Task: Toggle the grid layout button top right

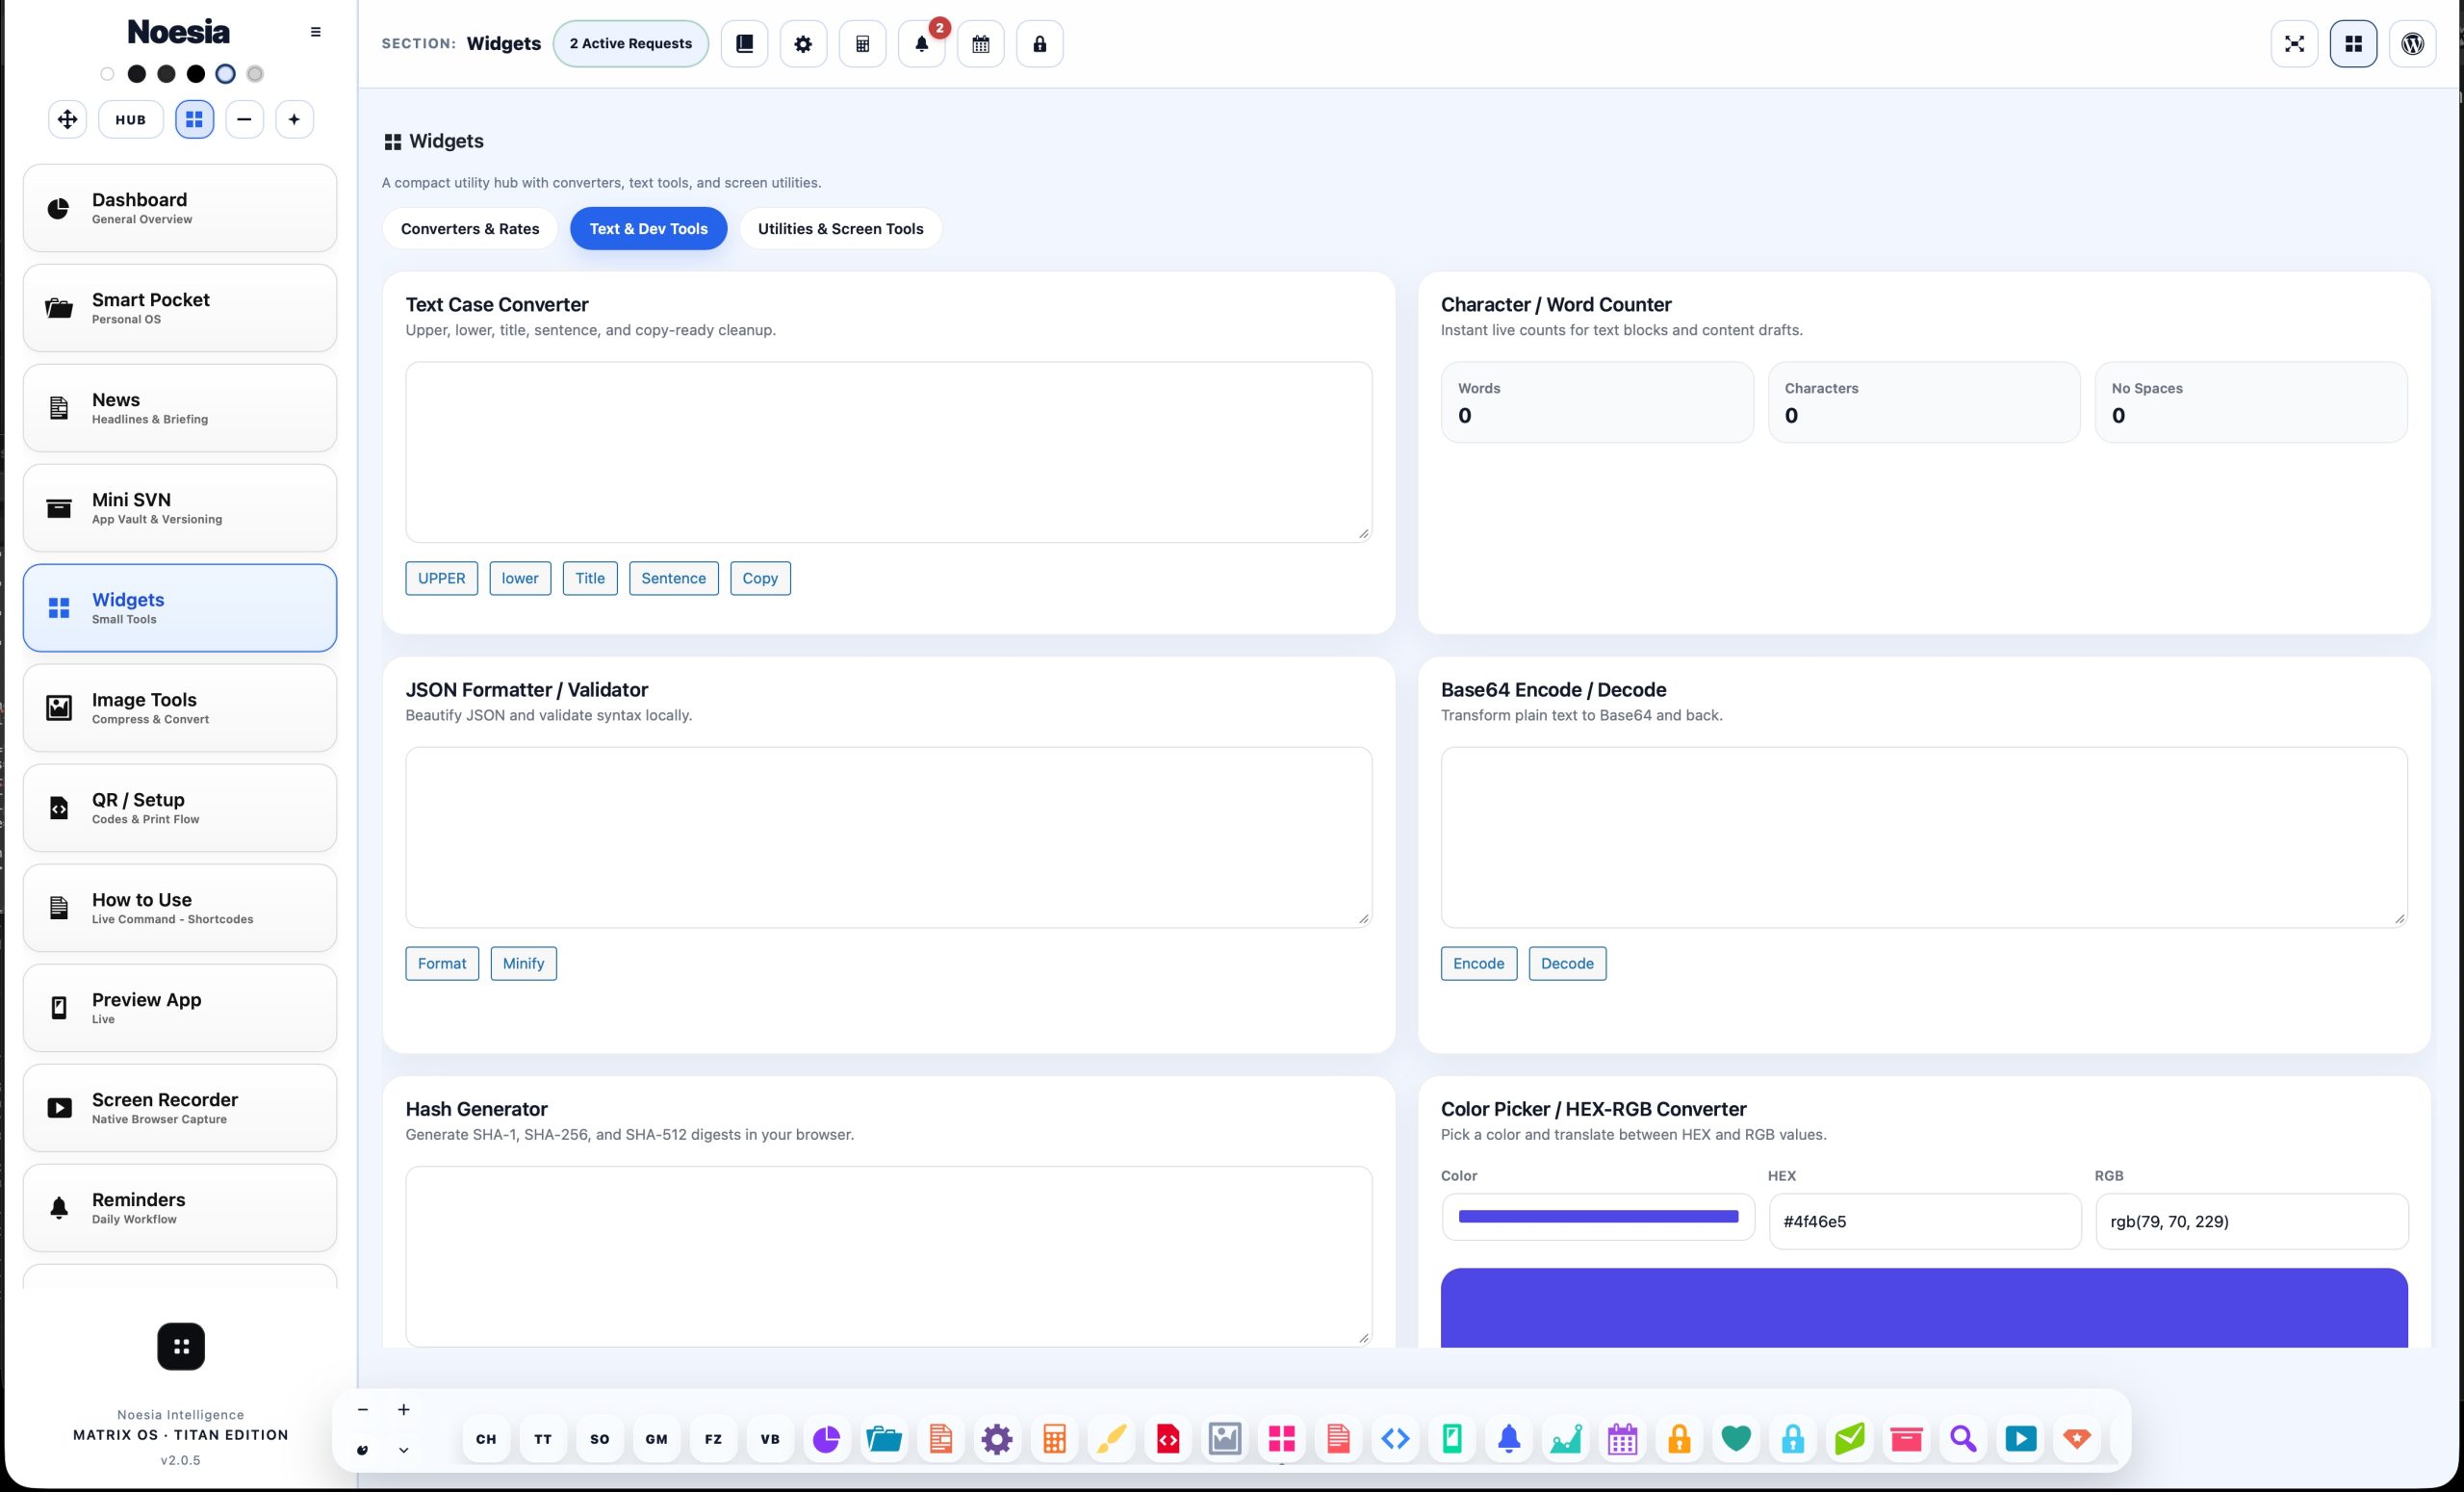Action: coord(2353,44)
